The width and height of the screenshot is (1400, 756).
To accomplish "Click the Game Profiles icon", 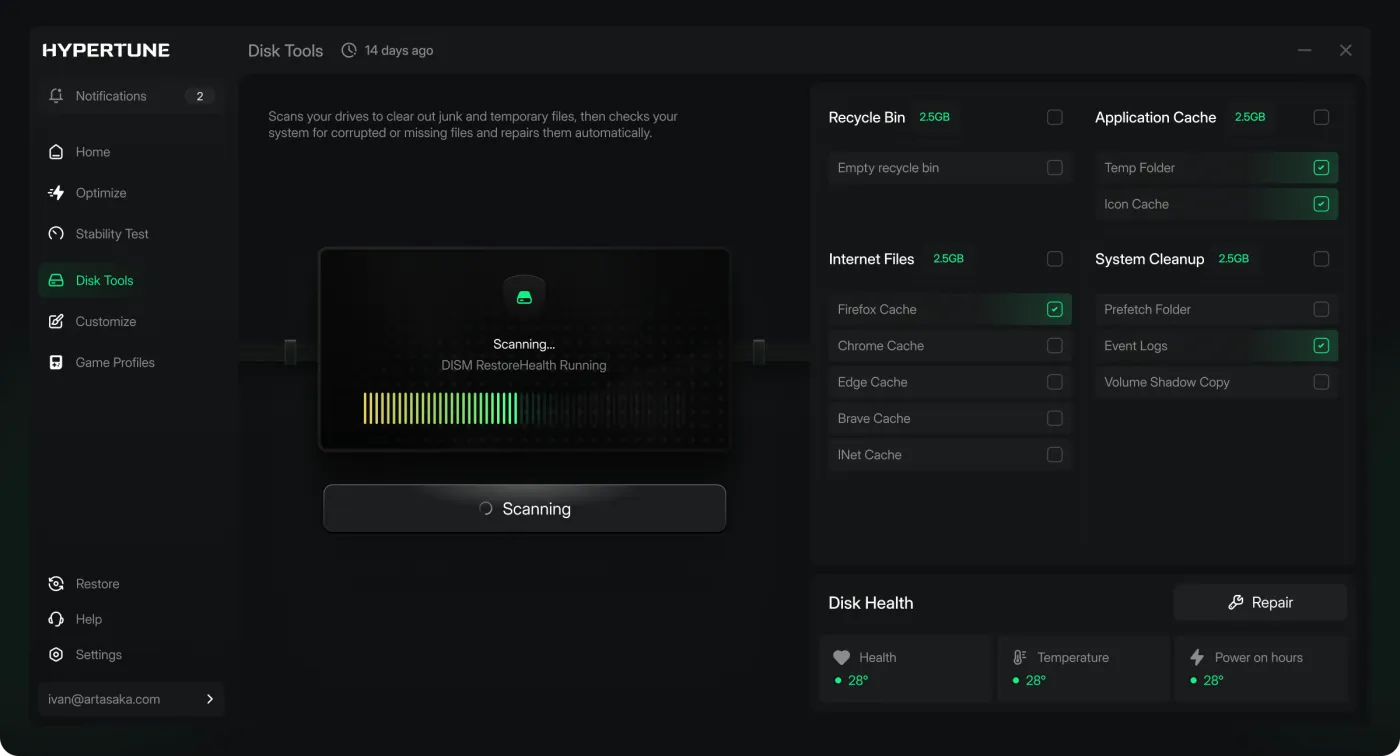I will pos(56,363).
